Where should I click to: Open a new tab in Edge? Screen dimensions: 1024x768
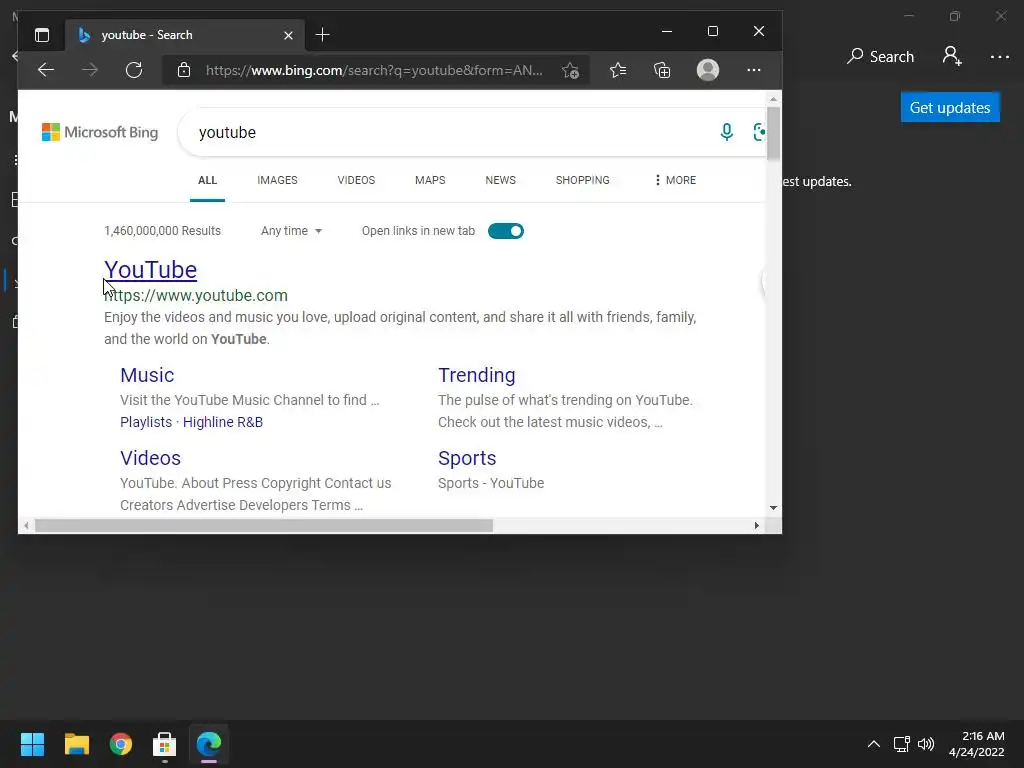pyautogui.click(x=322, y=35)
